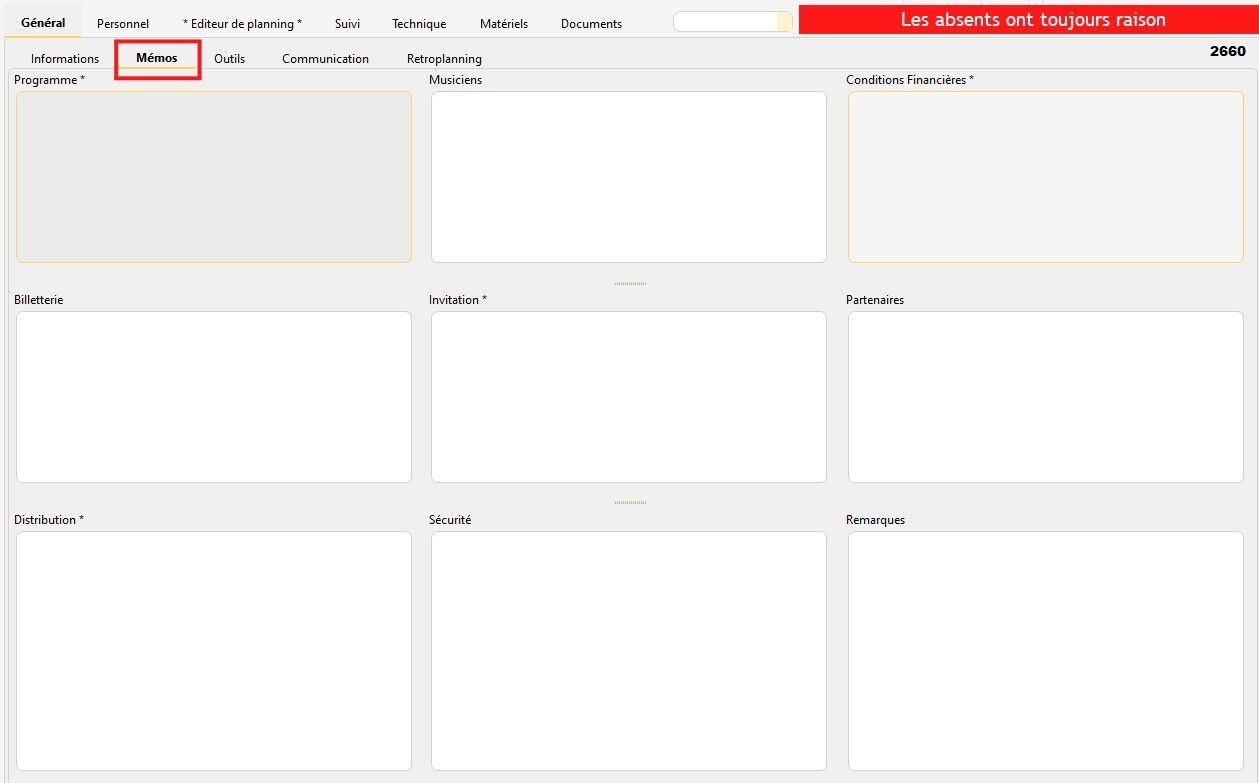The height and width of the screenshot is (783, 1259).
Task: Open the Personnel tab
Action: tap(123, 23)
